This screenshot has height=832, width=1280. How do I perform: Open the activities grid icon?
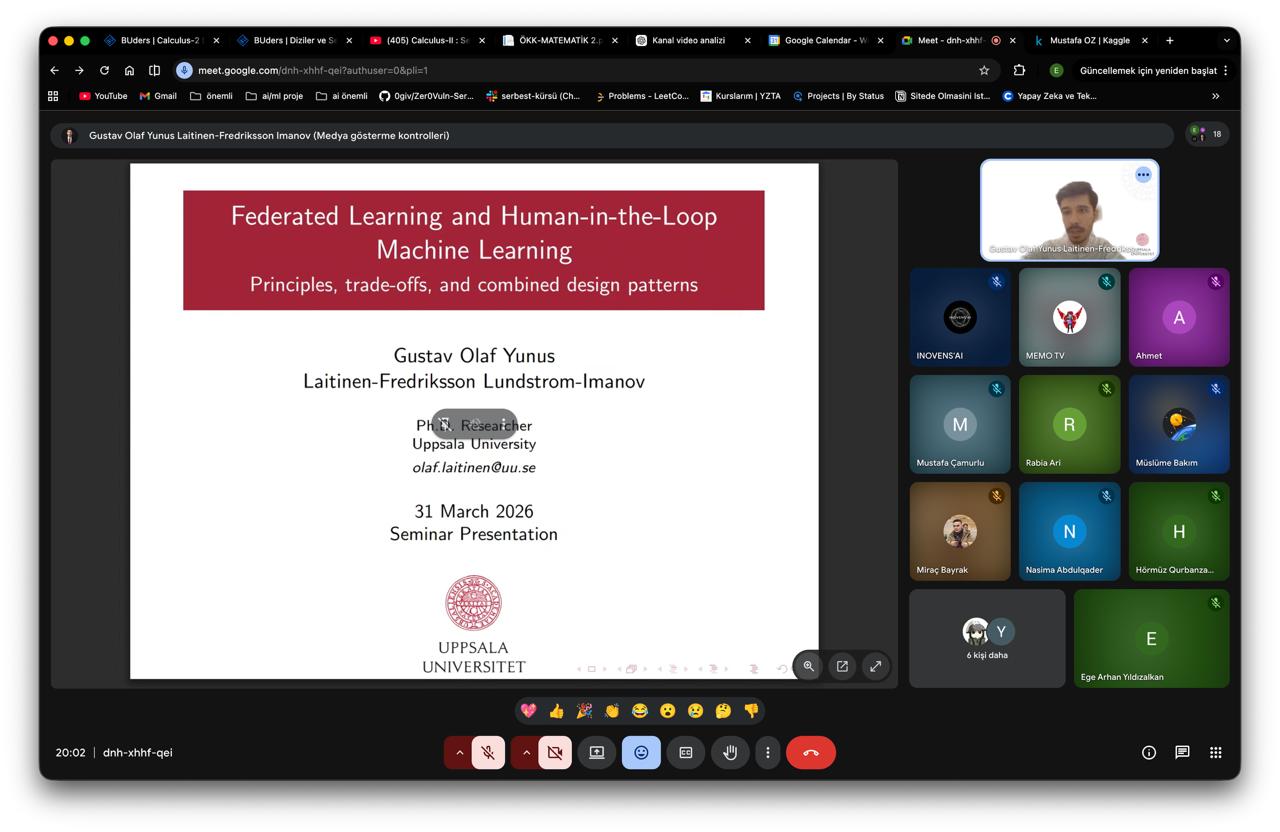tap(1216, 752)
